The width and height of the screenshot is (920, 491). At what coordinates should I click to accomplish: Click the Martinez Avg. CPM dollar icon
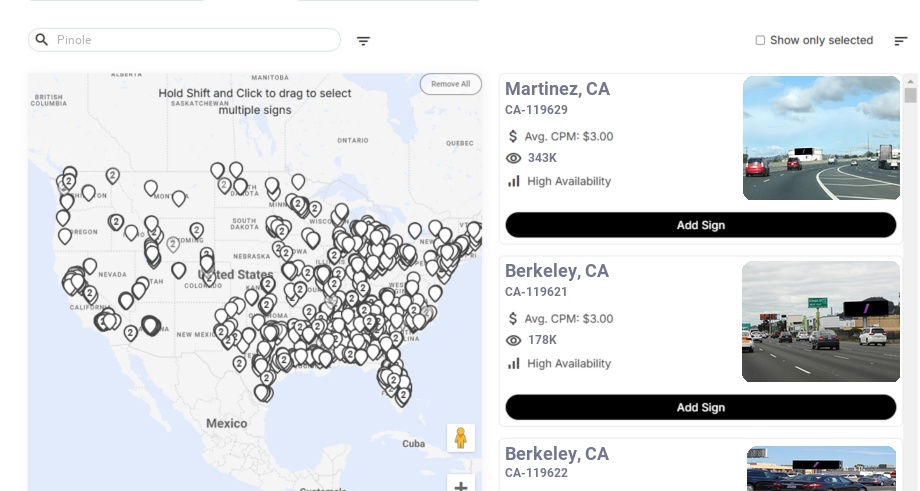513,136
